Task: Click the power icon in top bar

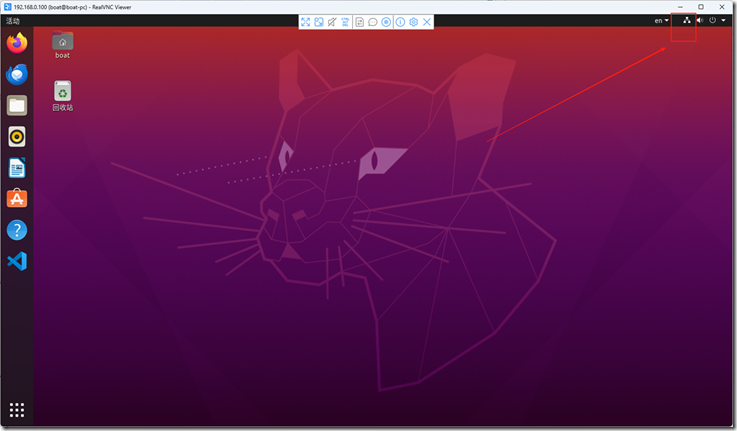Action: (x=713, y=20)
